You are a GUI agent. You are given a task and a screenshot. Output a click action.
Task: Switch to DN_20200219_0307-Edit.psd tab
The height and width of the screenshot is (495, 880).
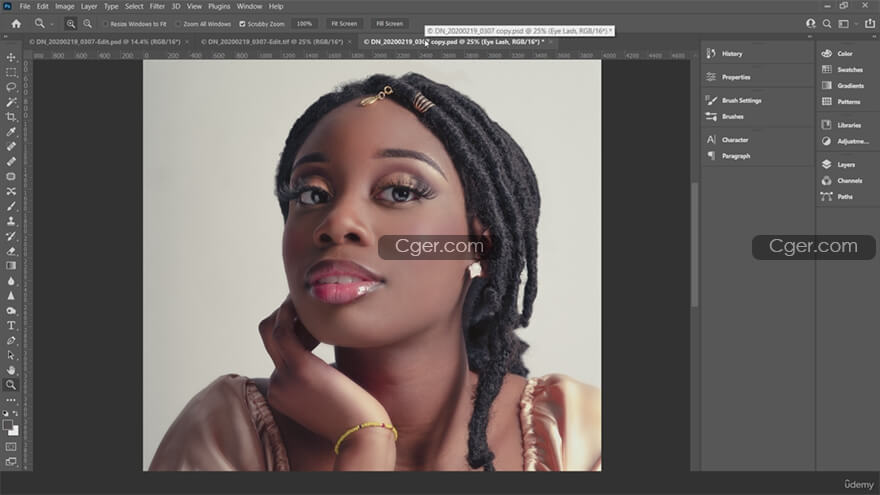tap(104, 42)
